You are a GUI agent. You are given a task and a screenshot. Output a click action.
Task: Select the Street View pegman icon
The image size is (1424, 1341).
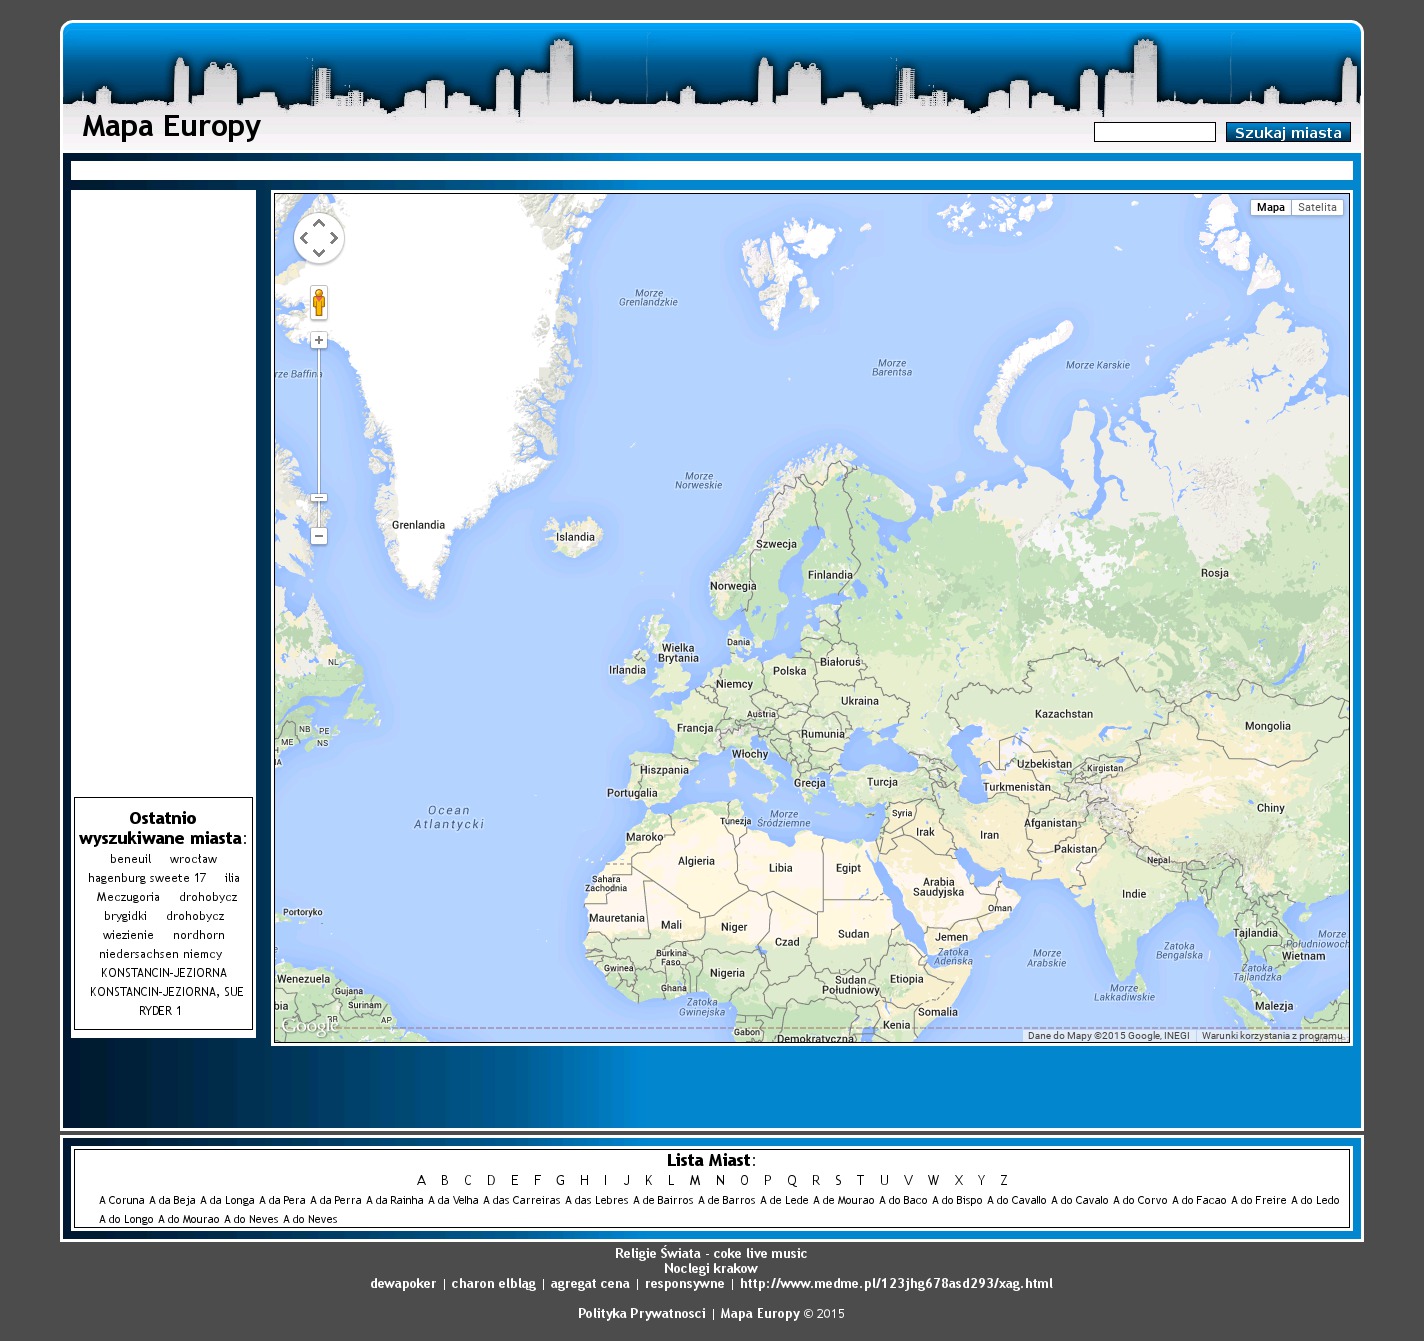coord(319,302)
